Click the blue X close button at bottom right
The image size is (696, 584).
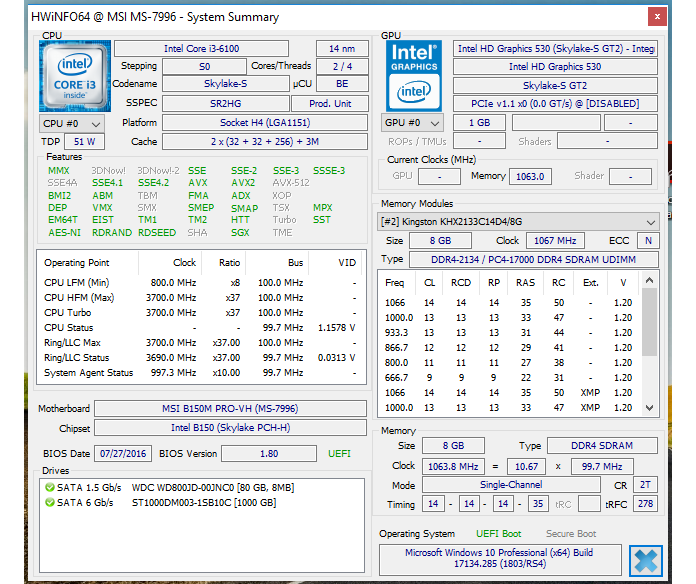pos(646,561)
